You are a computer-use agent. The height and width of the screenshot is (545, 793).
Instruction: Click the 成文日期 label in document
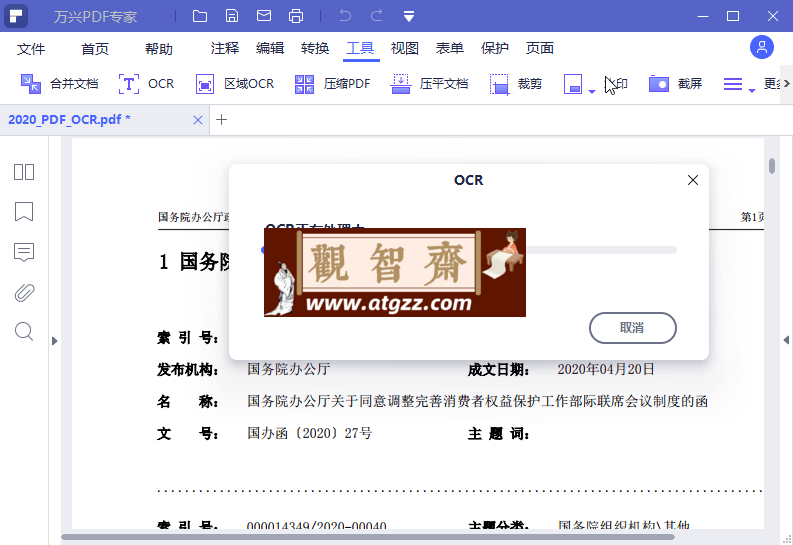(498, 370)
